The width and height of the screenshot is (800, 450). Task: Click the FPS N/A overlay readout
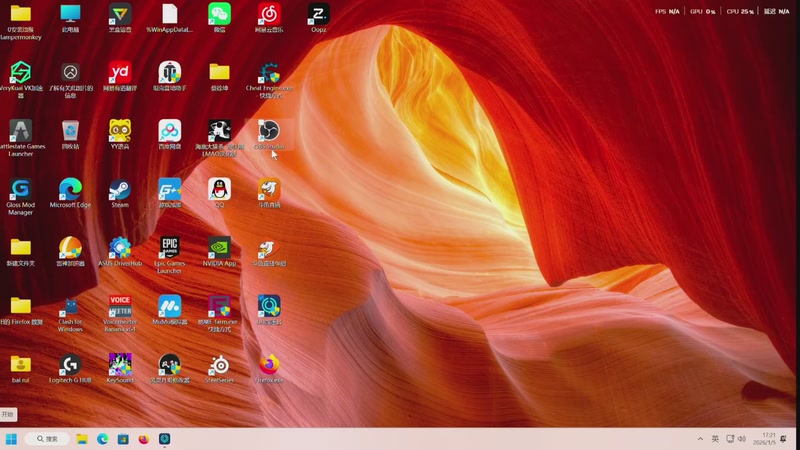667,11
